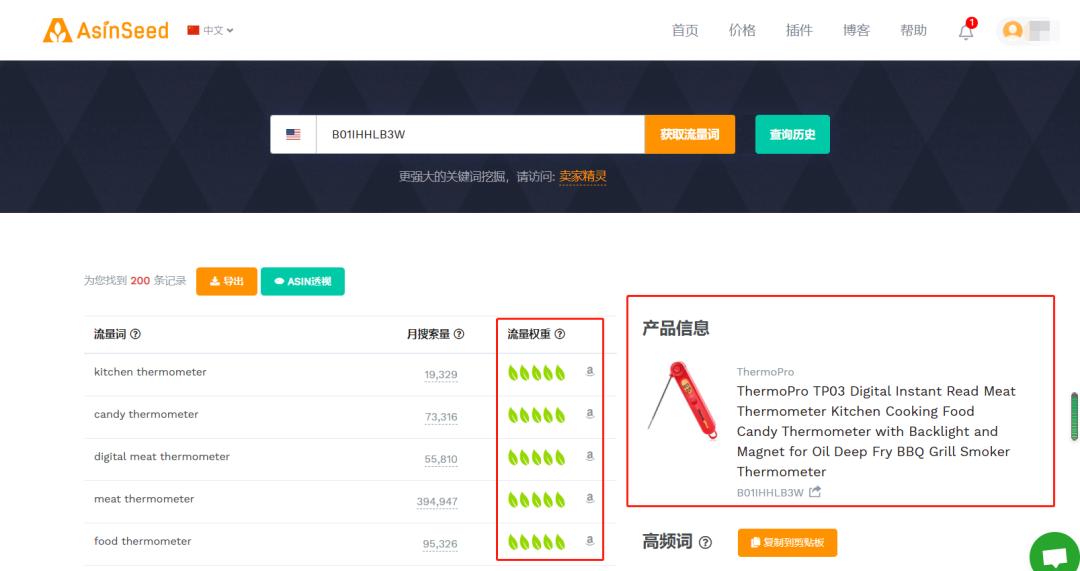Click search volume 55,810
The image size is (1080, 571).
point(441,459)
